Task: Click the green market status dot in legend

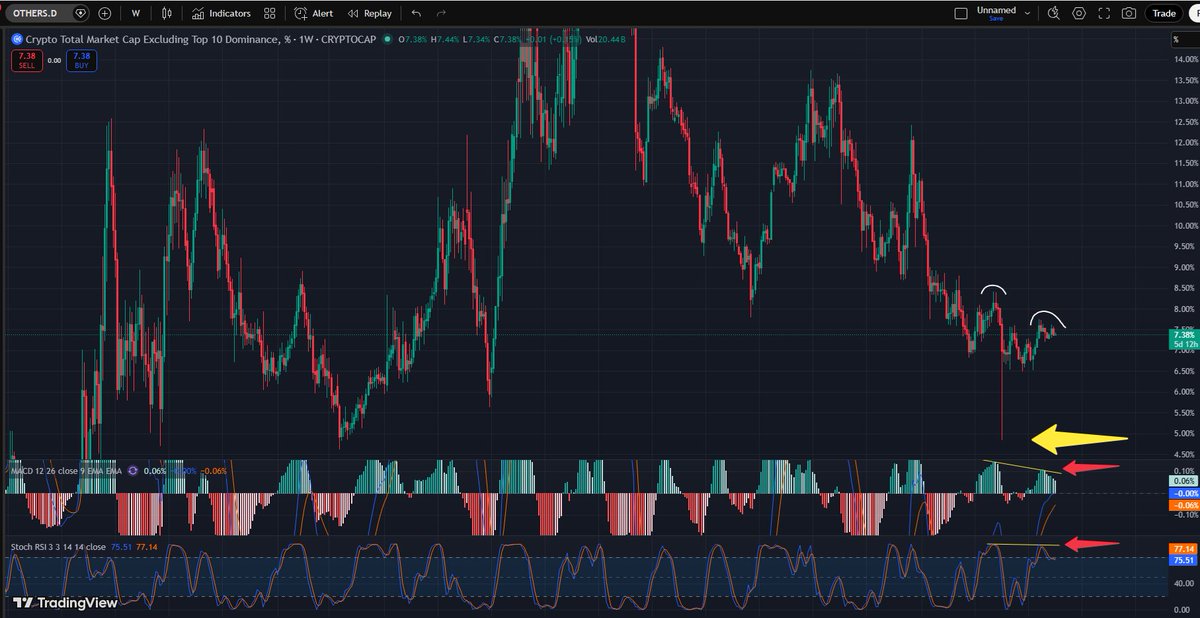Action: 387,39
